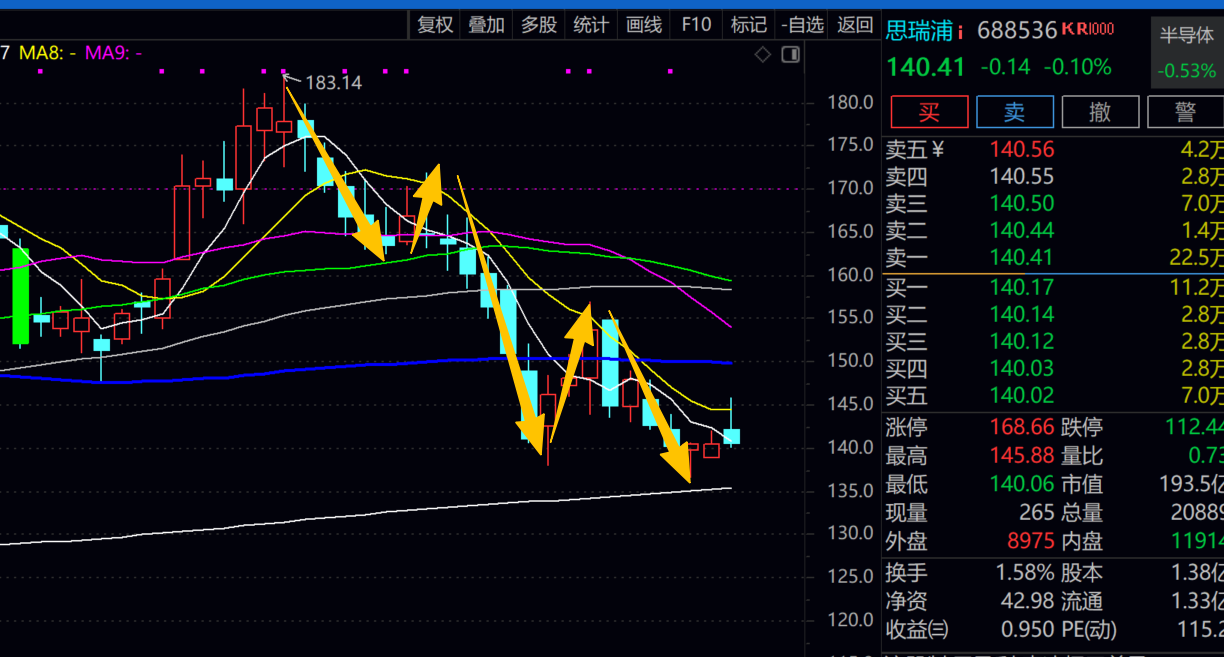Open F10 company information
This screenshot has width=1224, height=657.
696,25
